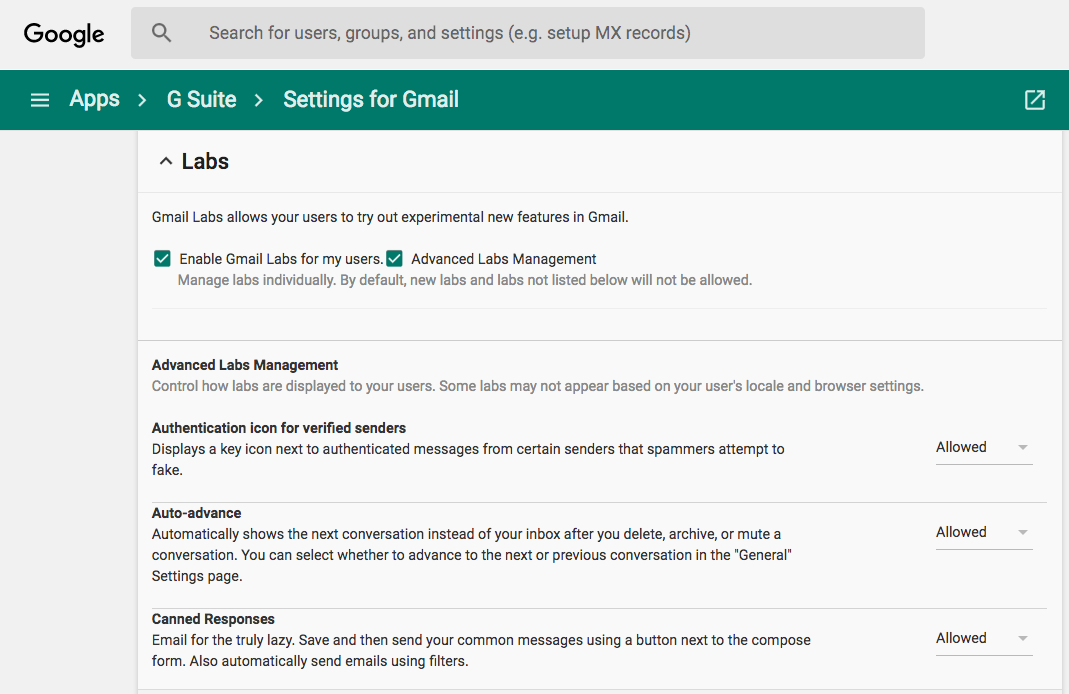The height and width of the screenshot is (694, 1069).
Task: Go to Apps breadcrumb
Action: (94, 100)
